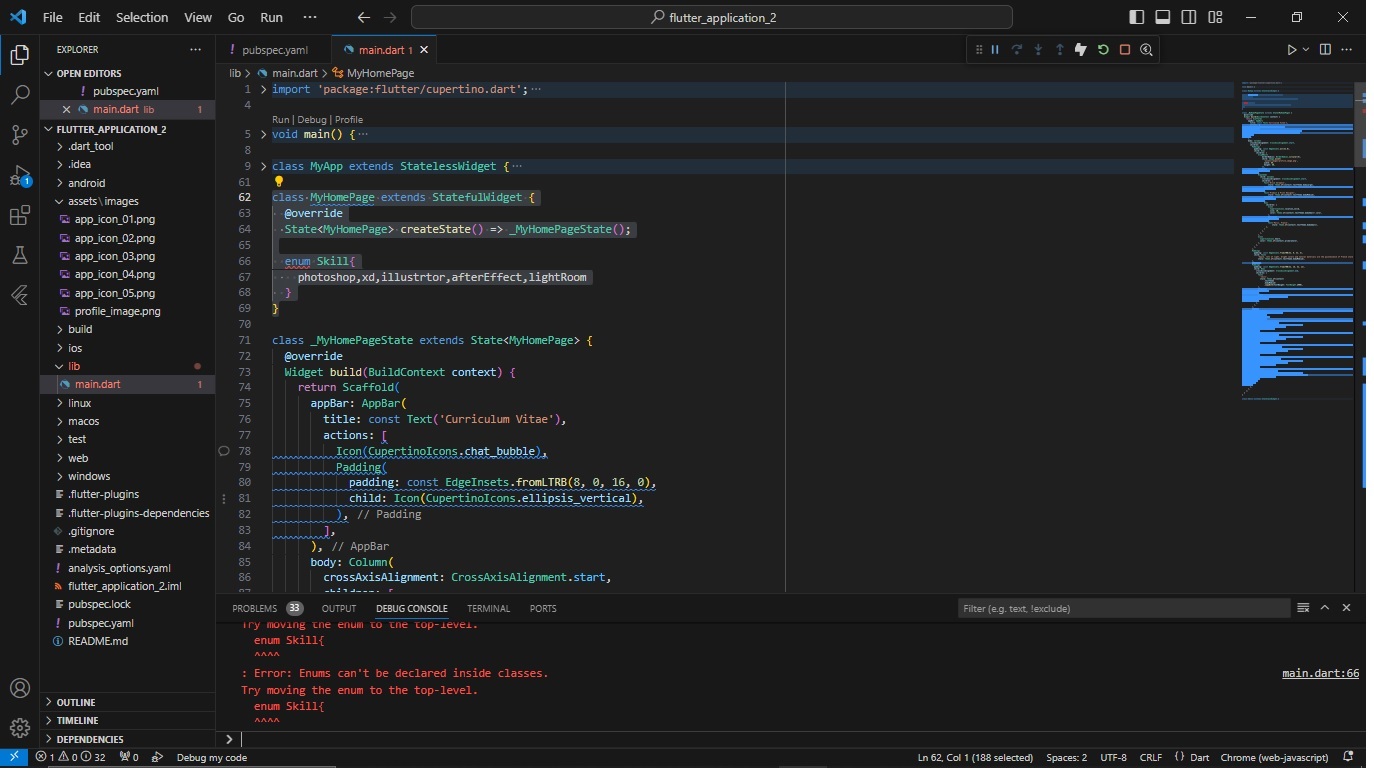Switch to the OUTPUT panel tab
This screenshot has width=1374, height=774.
339,608
